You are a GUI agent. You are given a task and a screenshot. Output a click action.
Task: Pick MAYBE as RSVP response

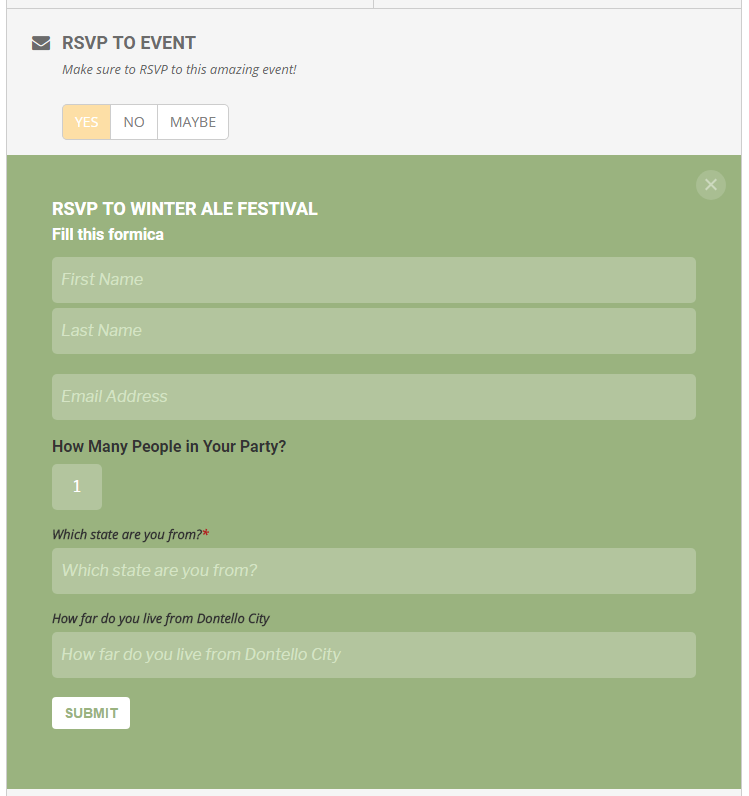[193, 122]
